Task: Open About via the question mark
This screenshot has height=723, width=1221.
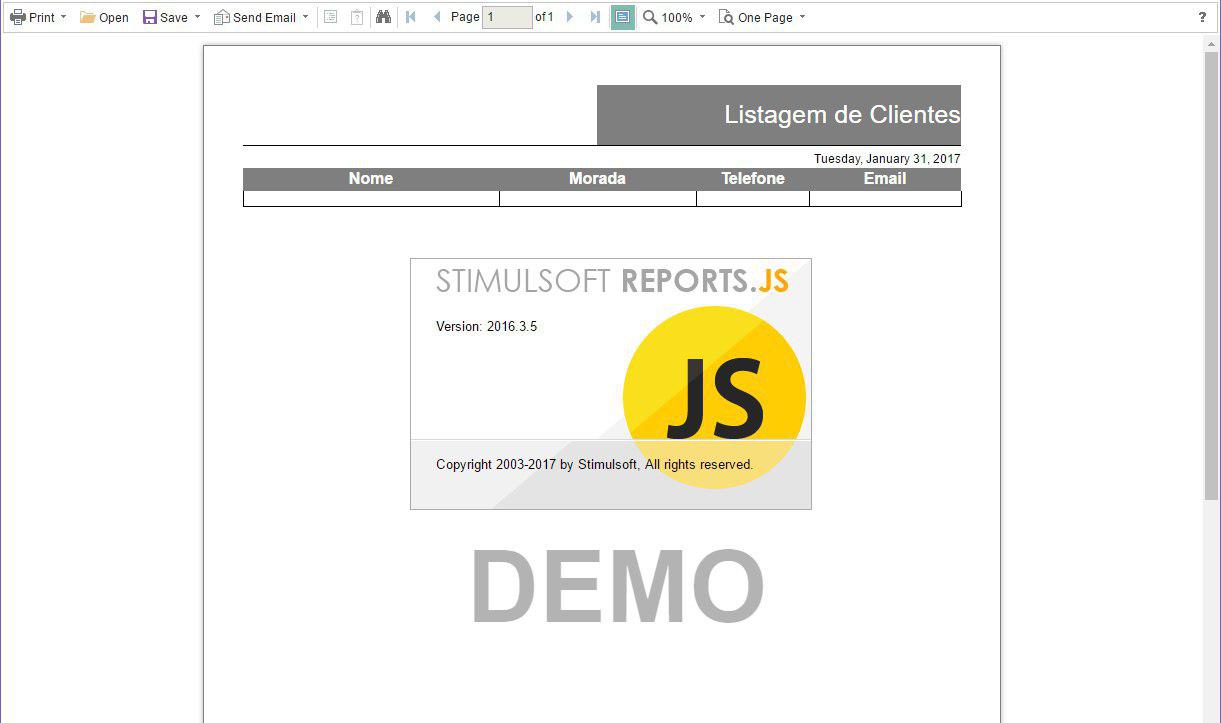Action: pyautogui.click(x=1202, y=17)
